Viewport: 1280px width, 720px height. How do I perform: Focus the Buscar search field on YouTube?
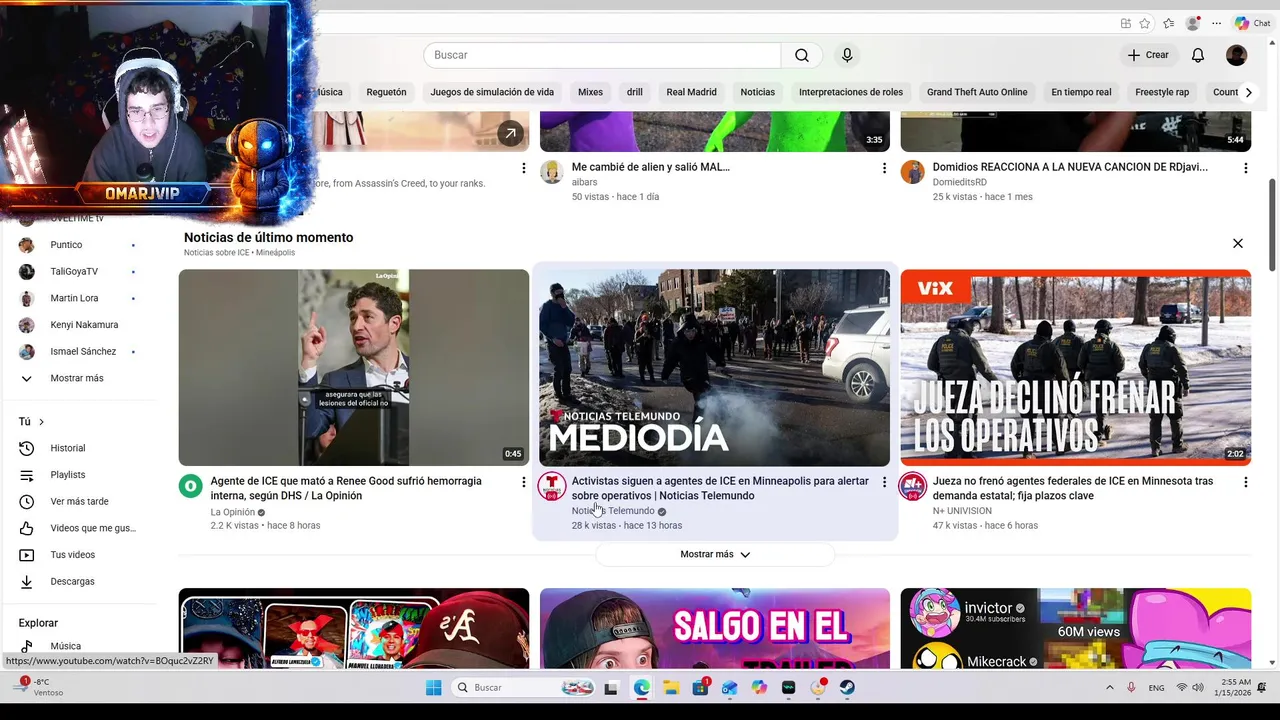pos(602,55)
